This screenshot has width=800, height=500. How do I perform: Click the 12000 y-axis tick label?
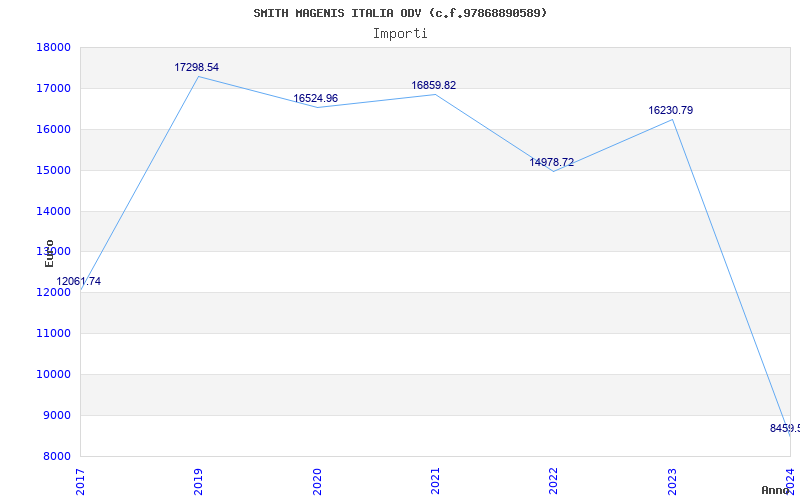point(53,292)
